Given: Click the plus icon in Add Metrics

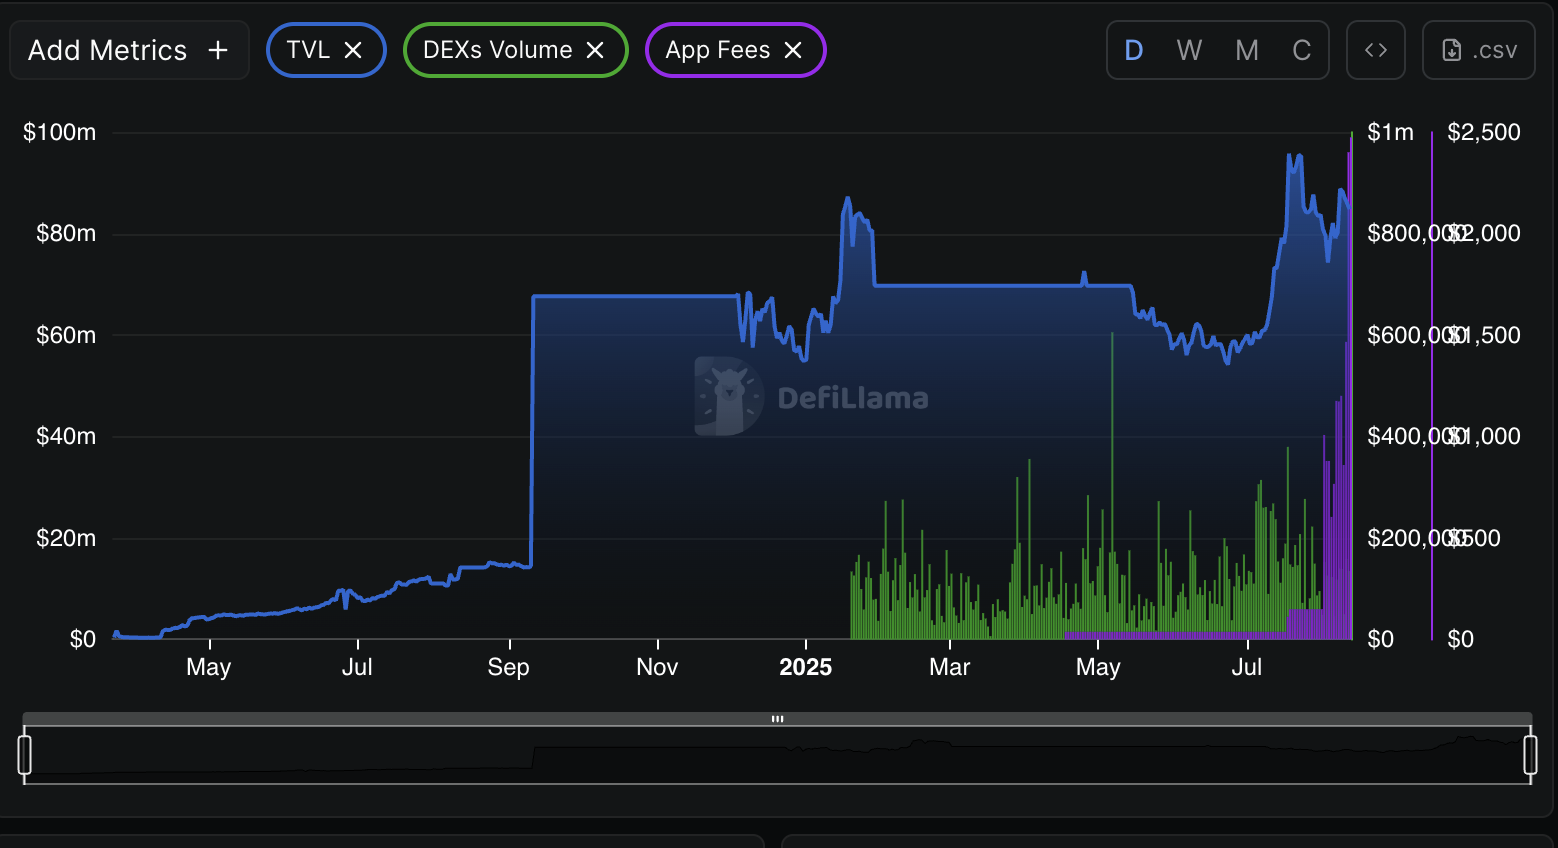Looking at the screenshot, I should (218, 50).
